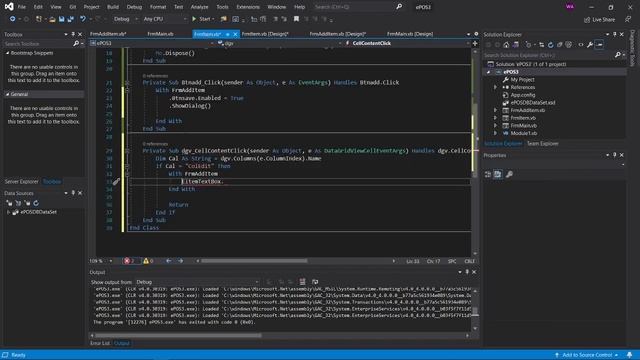Open the Debug configuration dropdown
Viewport: 640px width, 360px height.
[126, 19]
